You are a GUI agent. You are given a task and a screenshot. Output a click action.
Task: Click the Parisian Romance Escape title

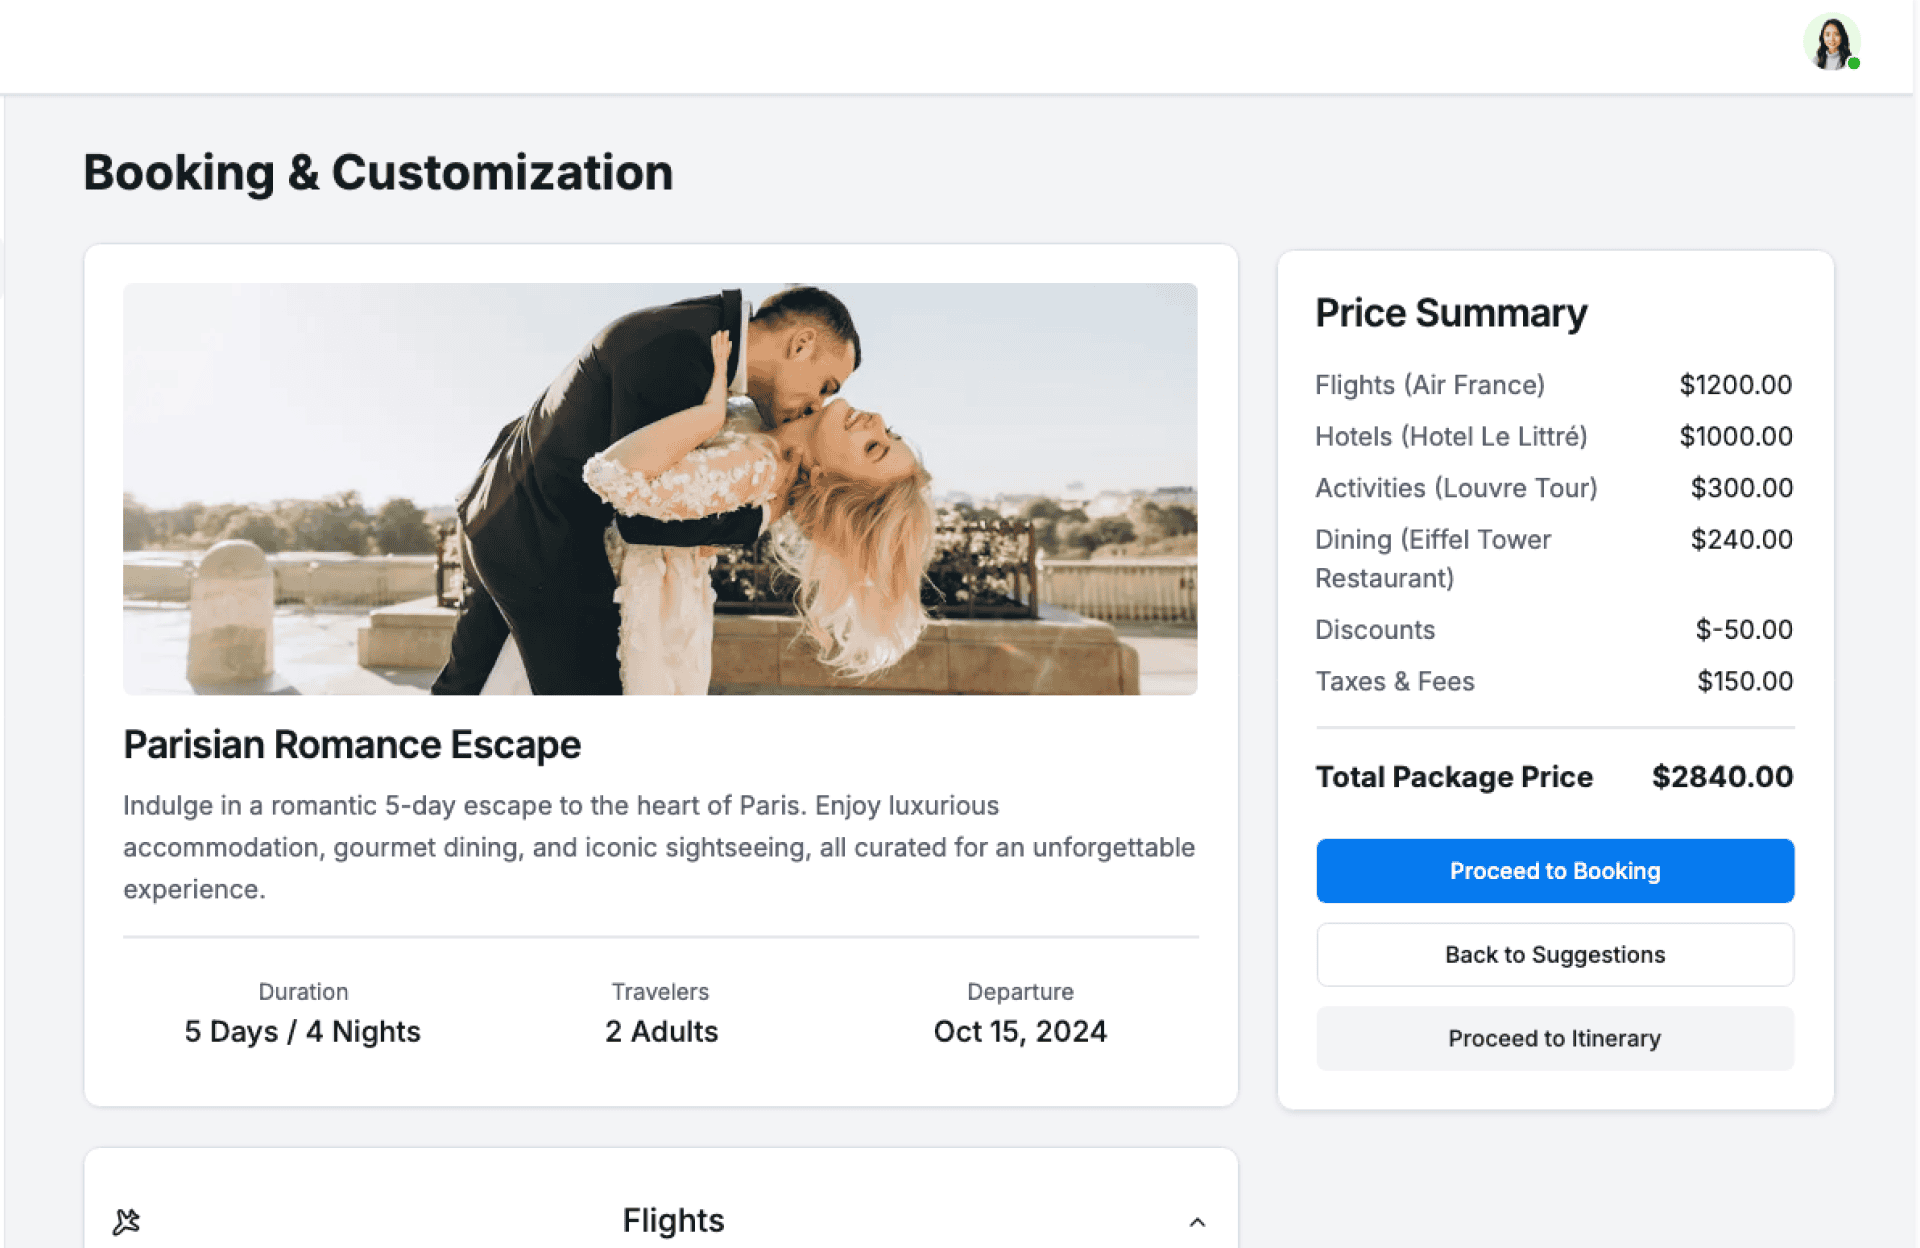[x=352, y=745]
